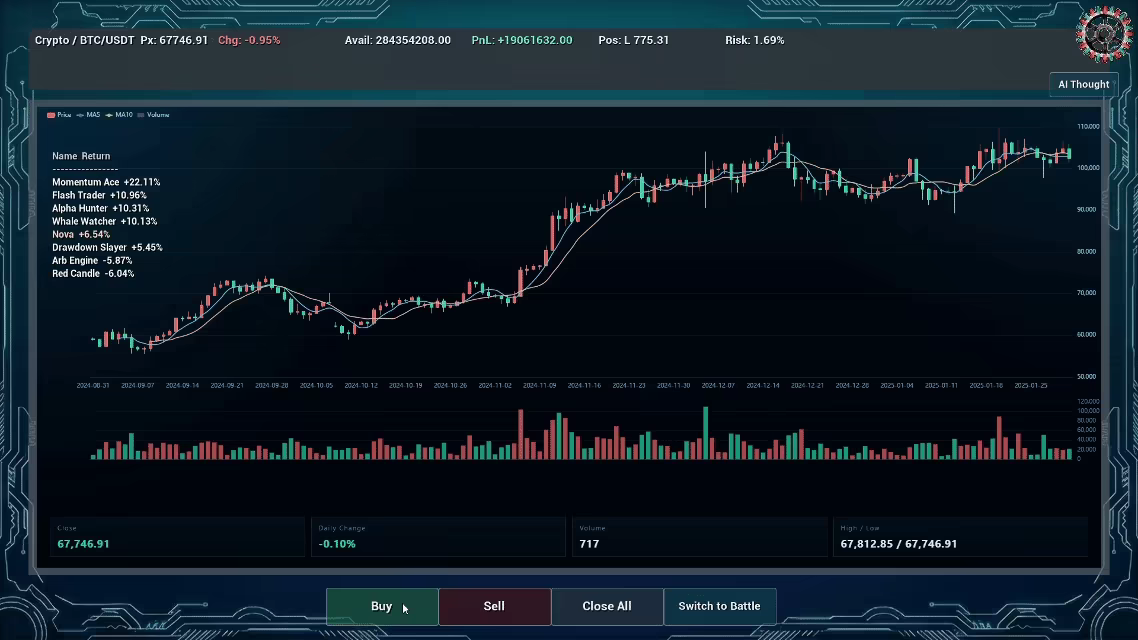Select Flash Trader +10.96% leaderboard row
The image size is (1138, 640).
[x=99, y=195]
